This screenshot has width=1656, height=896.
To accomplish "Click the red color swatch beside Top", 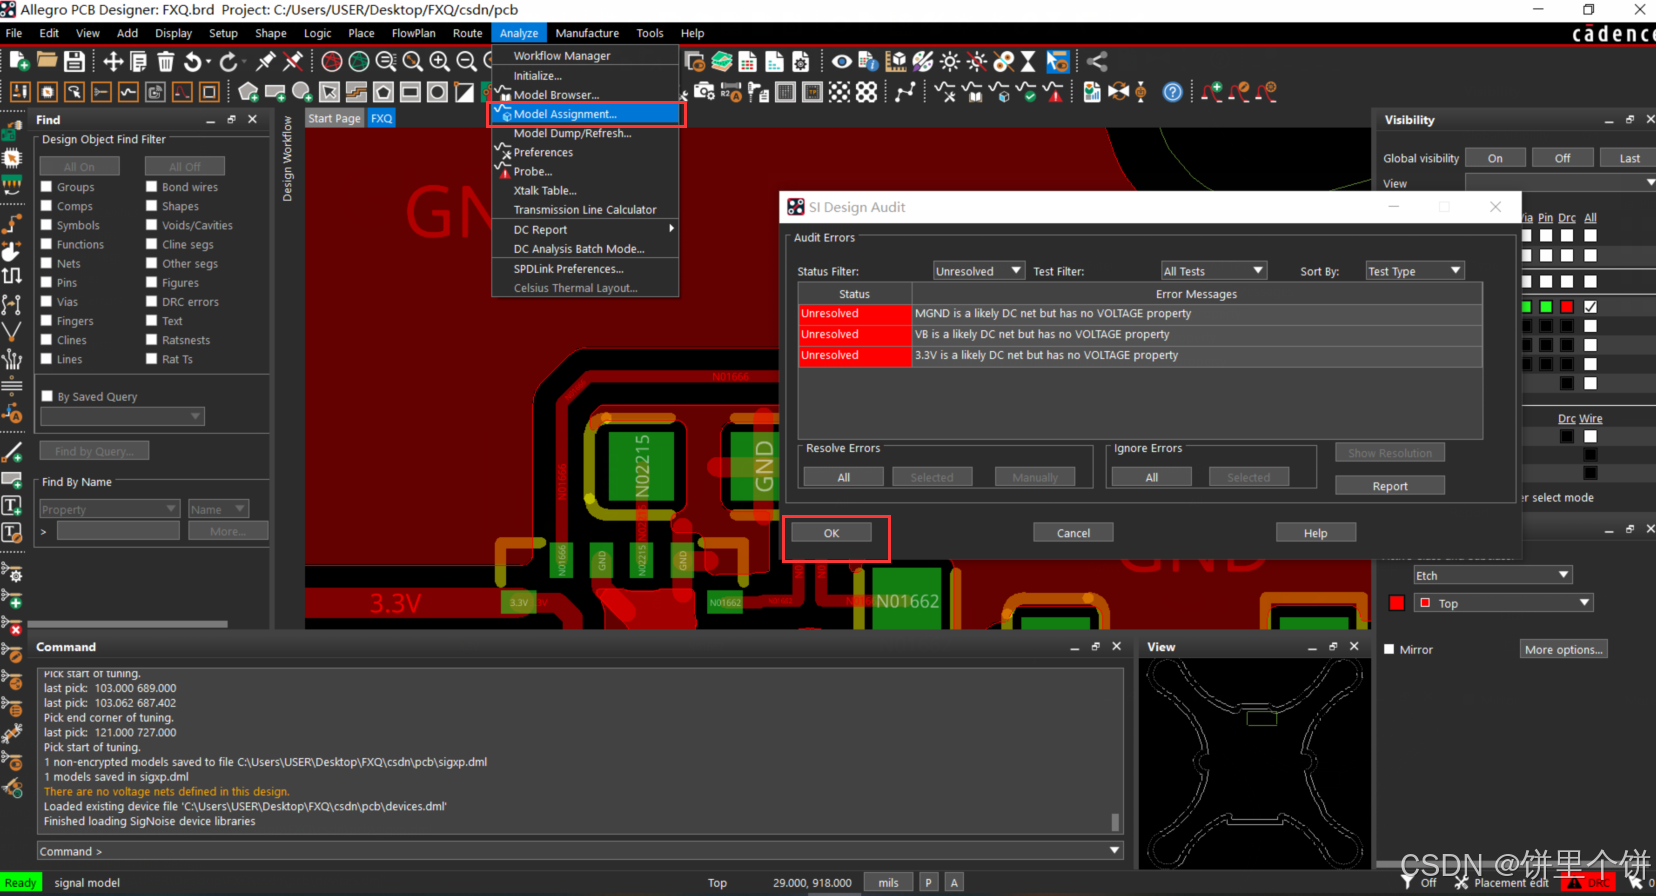I will point(1397,603).
